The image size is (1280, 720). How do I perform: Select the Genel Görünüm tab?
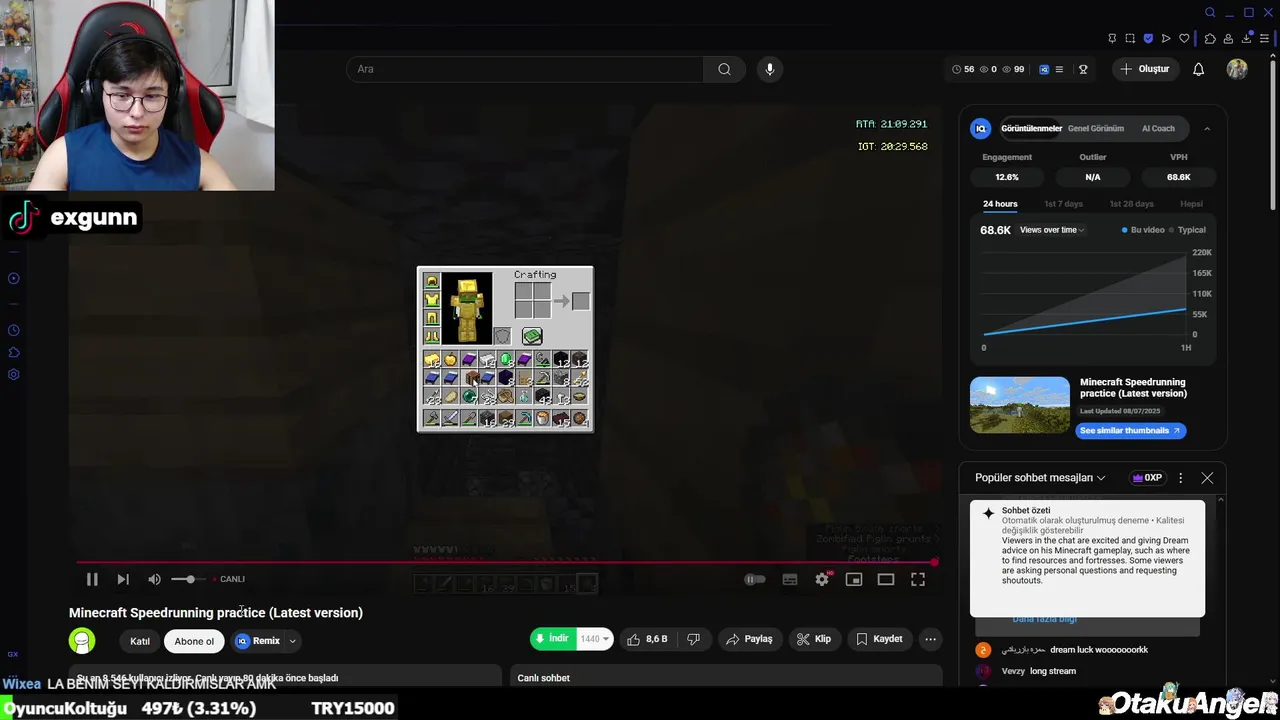tap(1096, 128)
